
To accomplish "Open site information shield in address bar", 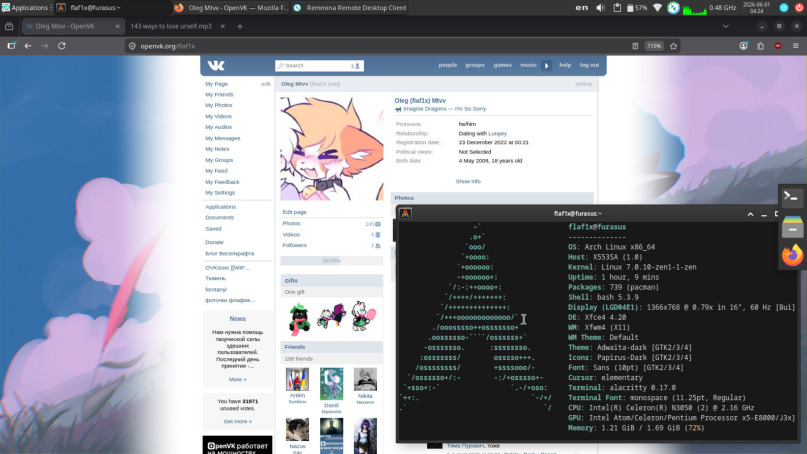I will pos(132,46).
